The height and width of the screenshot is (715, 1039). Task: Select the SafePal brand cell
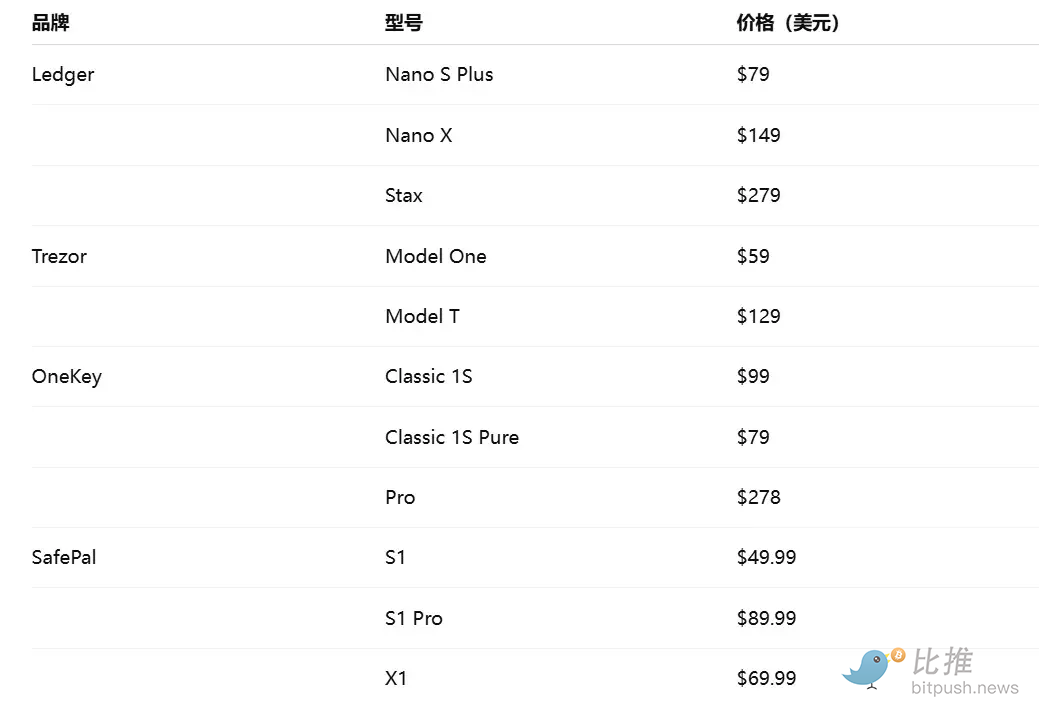tap(64, 558)
